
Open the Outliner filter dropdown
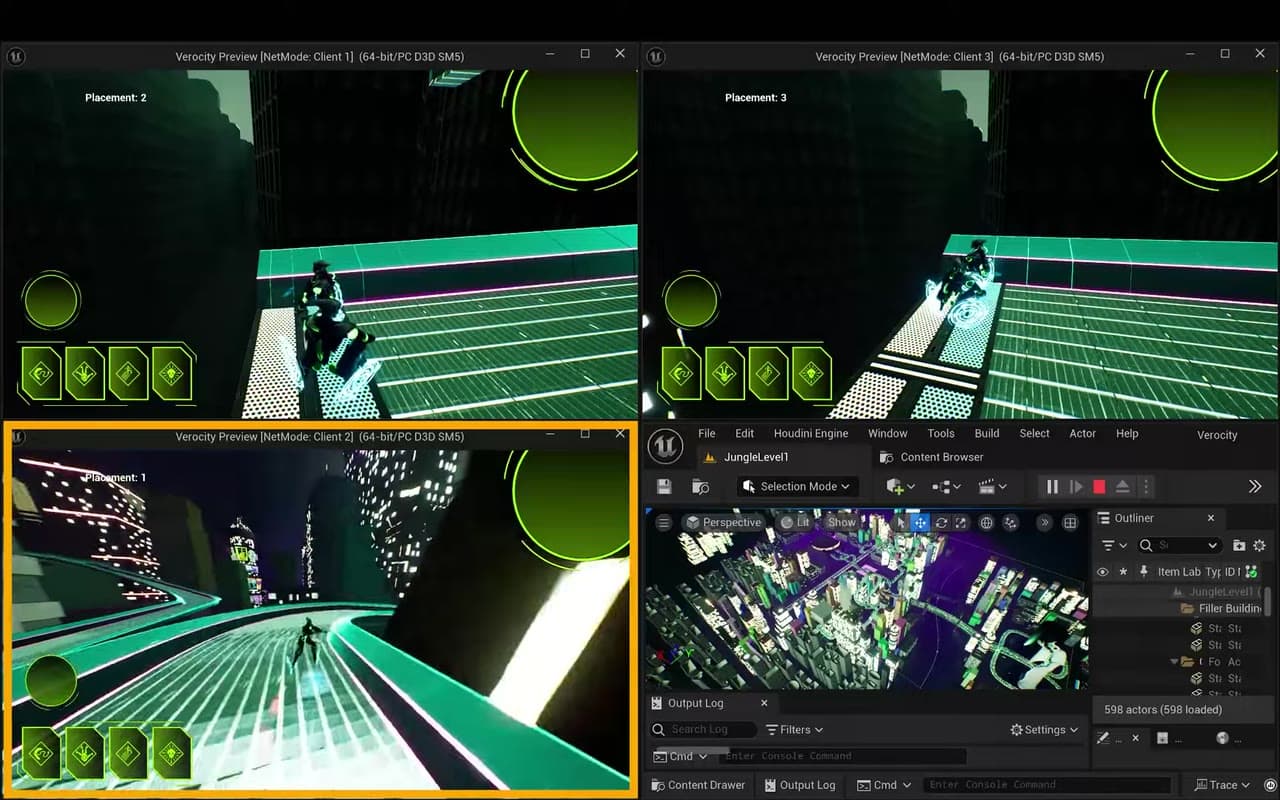point(1113,545)
